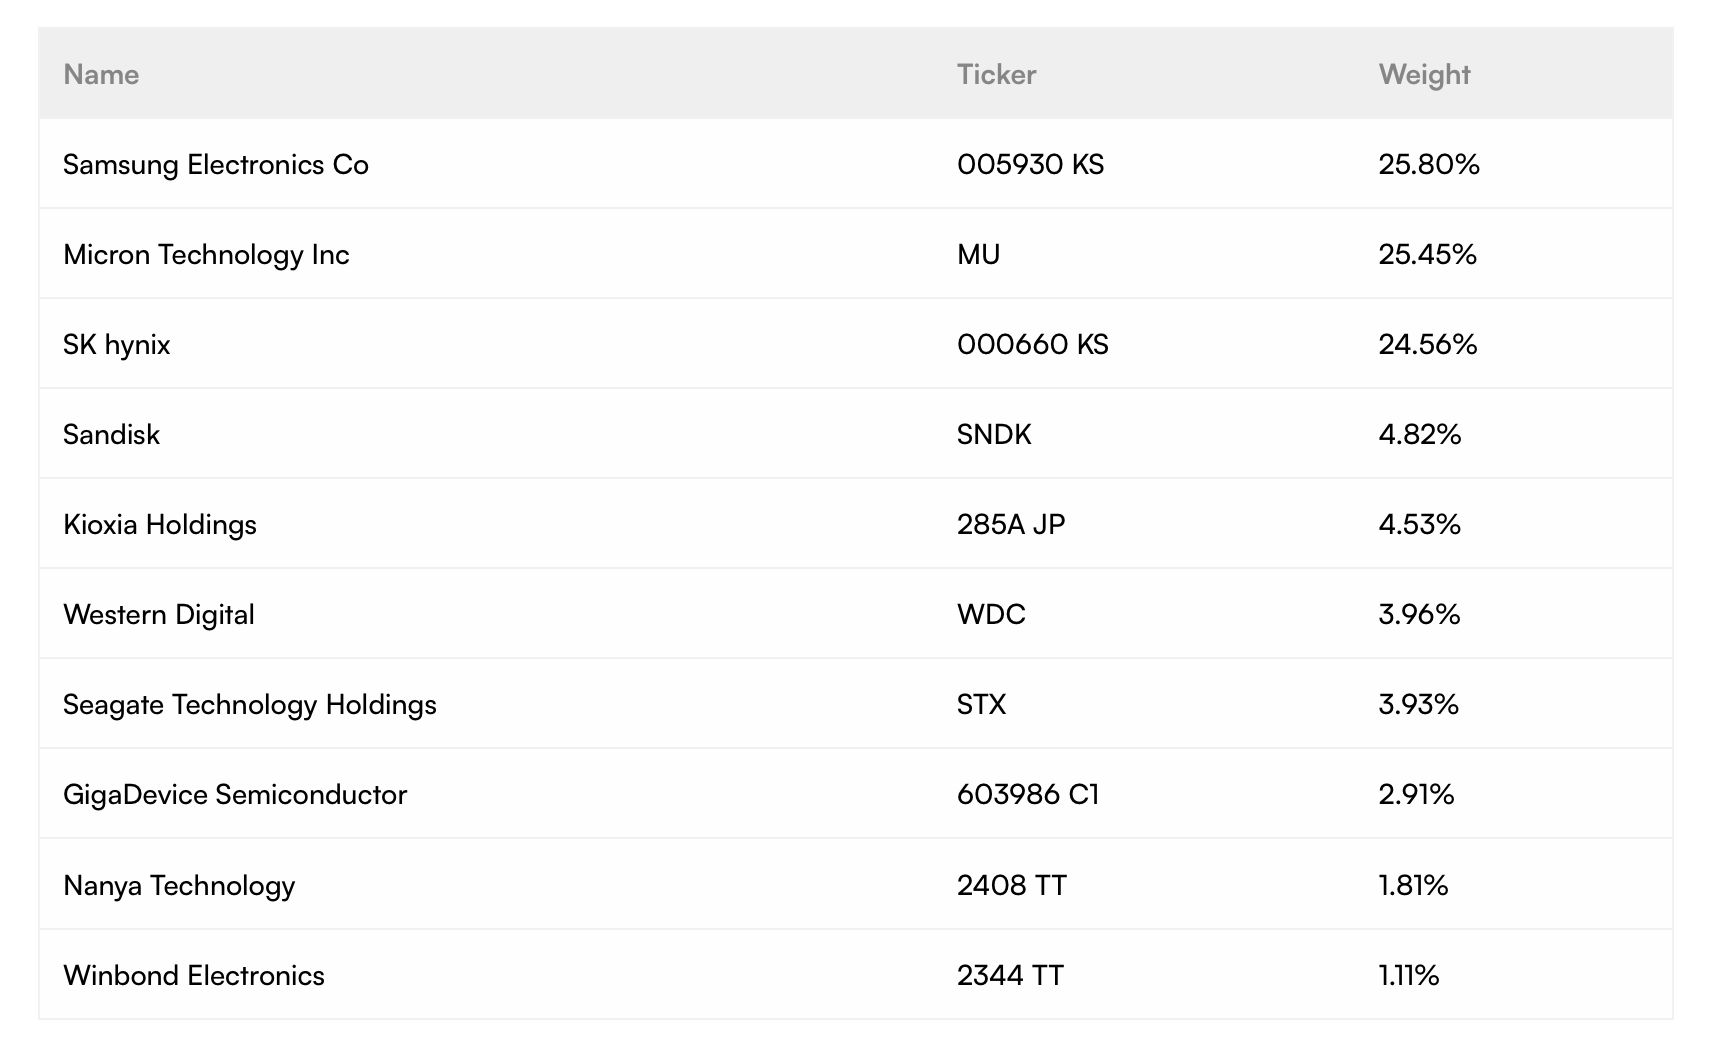Image resolution: width=1712 pixels, height=1044 pixels.
Task: Select the 005930 KS ticker
Action: coord(1030,165)
